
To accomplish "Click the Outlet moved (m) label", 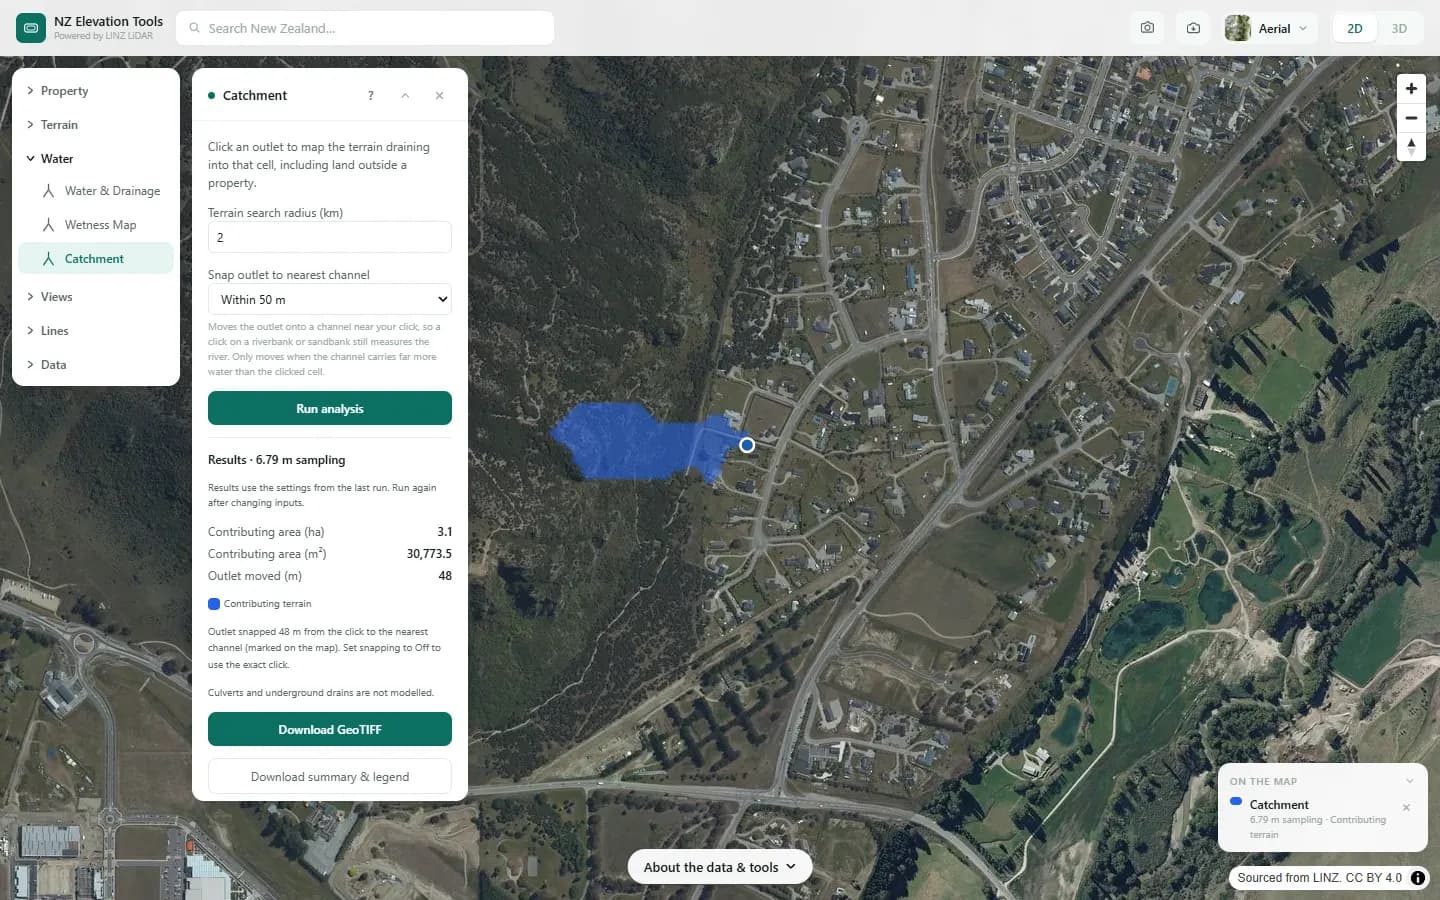I will pyautogui.click(x=255, y=576).
